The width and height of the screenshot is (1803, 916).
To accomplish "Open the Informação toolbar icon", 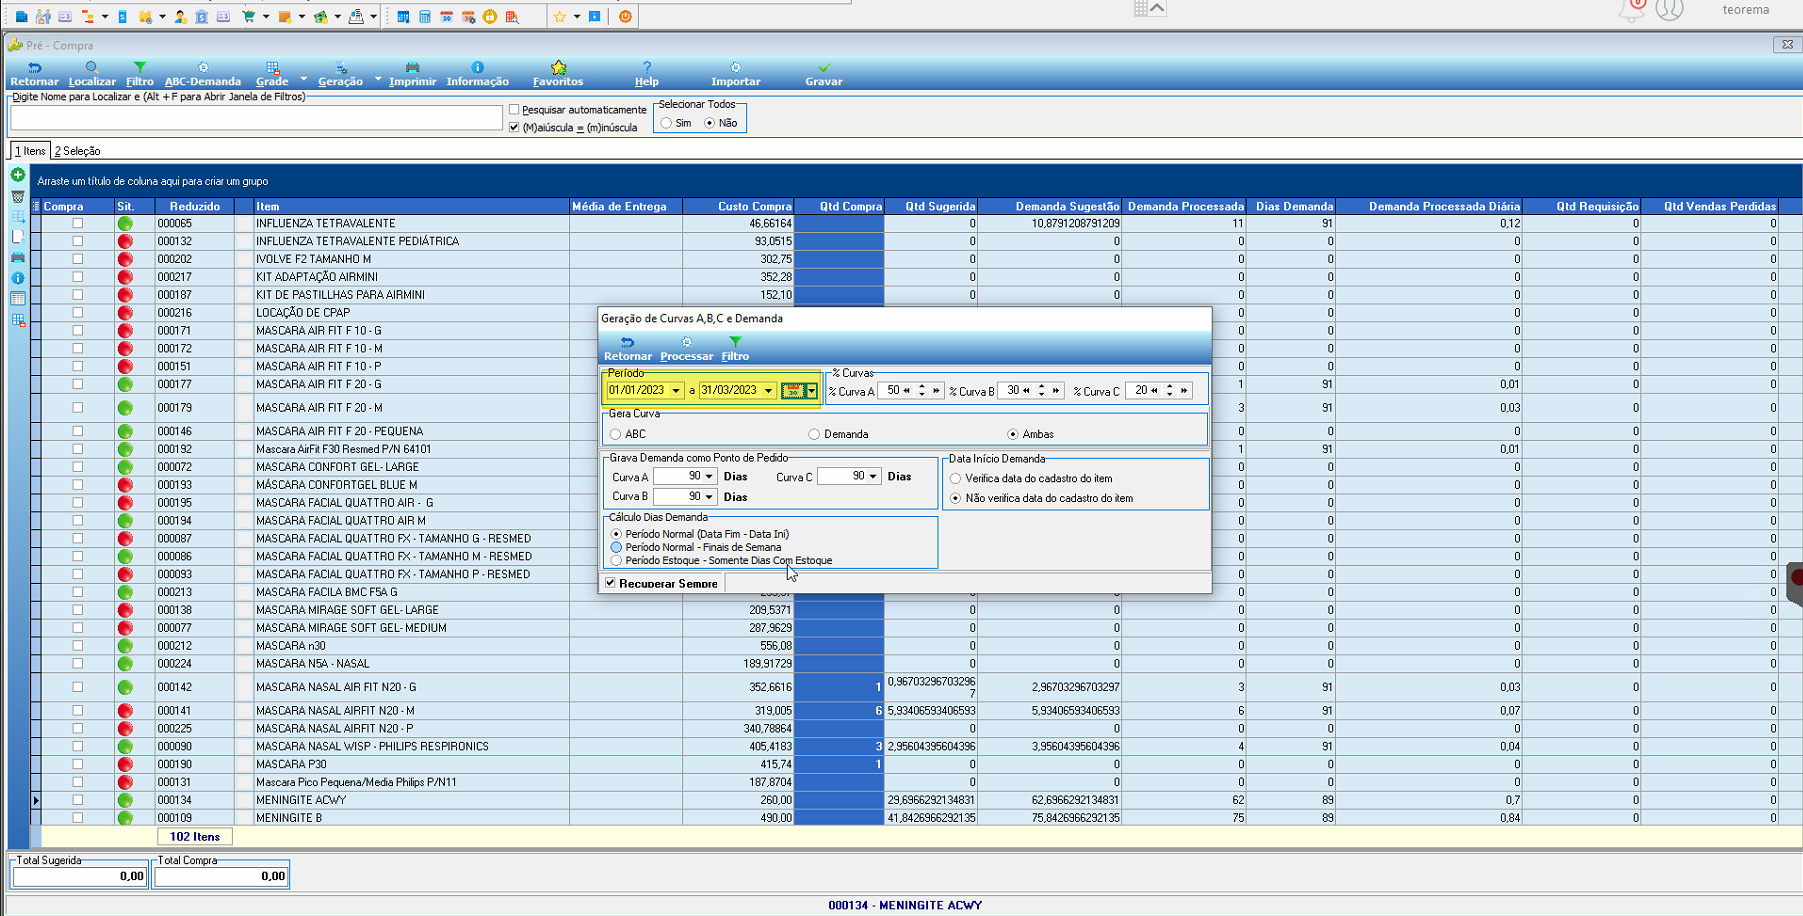I will [477, 67].
